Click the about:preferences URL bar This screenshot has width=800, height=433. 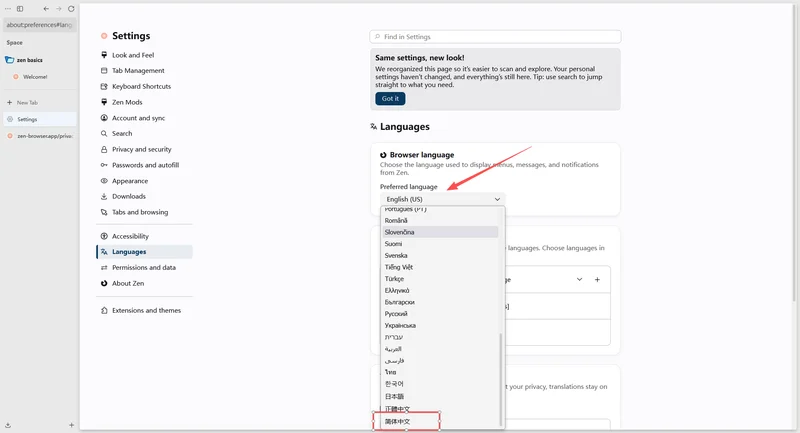[40, 24]
